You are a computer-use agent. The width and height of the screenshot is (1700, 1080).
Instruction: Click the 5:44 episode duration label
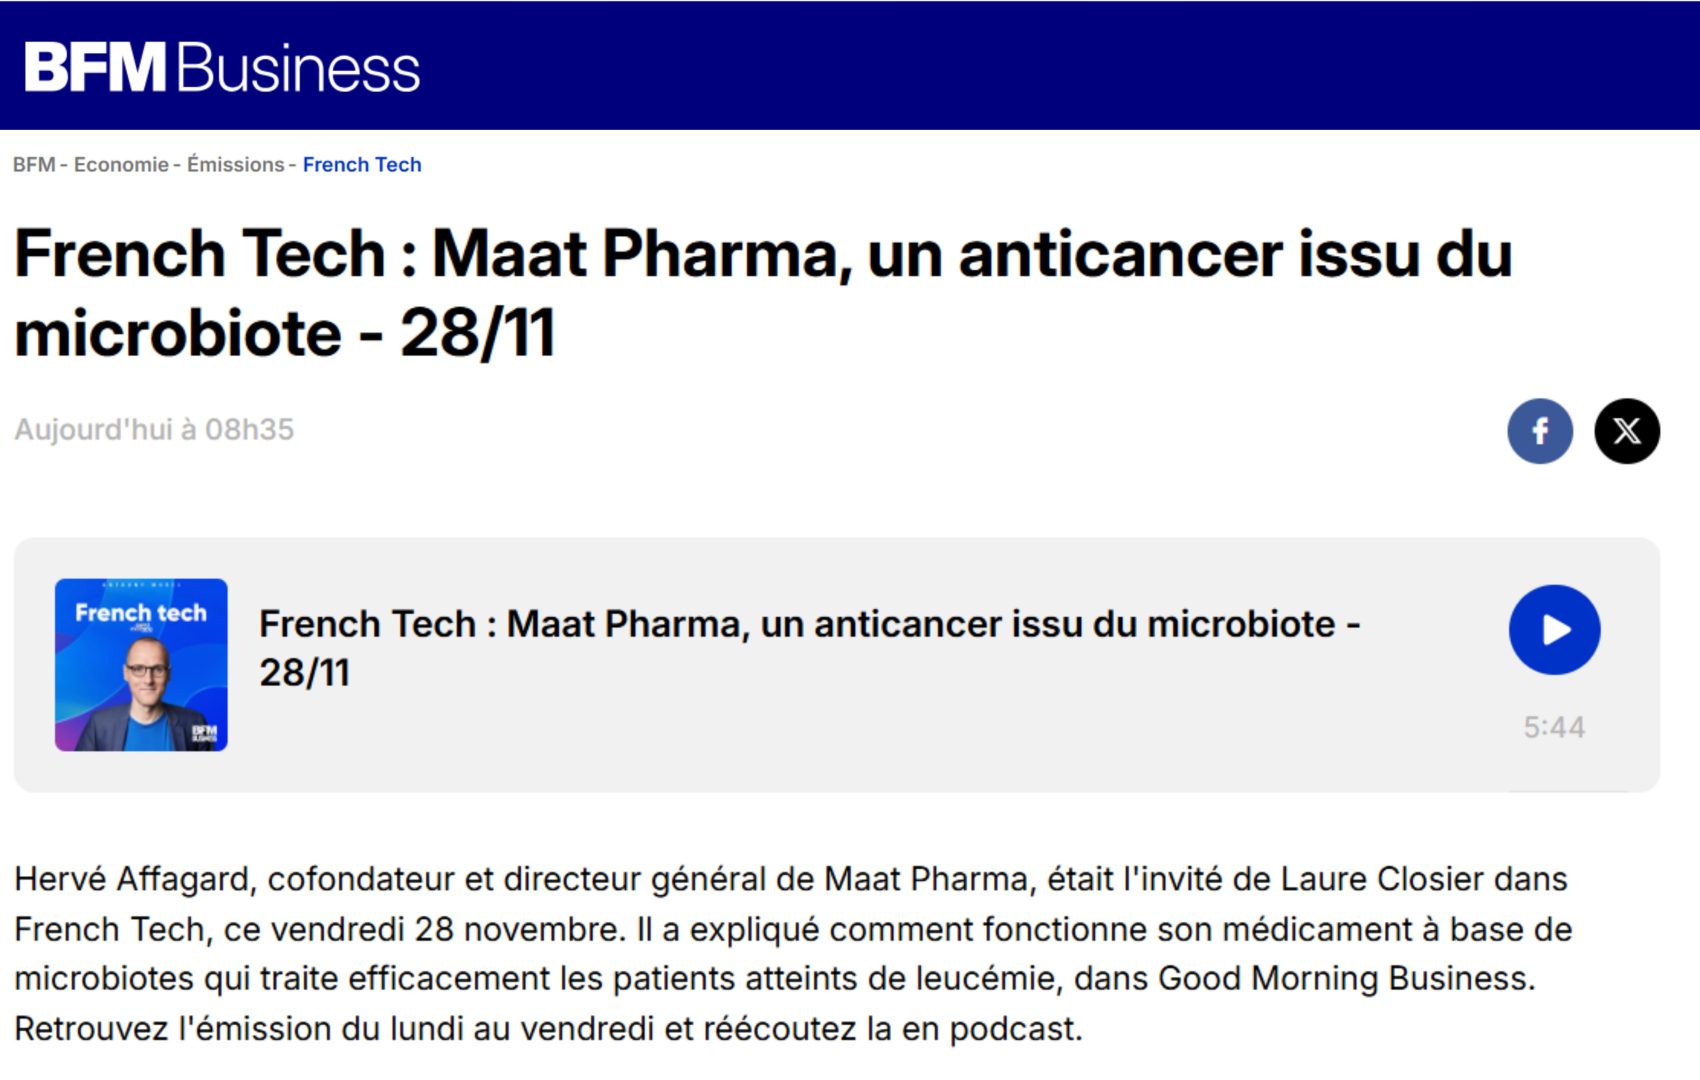[x=1554, y=727]
